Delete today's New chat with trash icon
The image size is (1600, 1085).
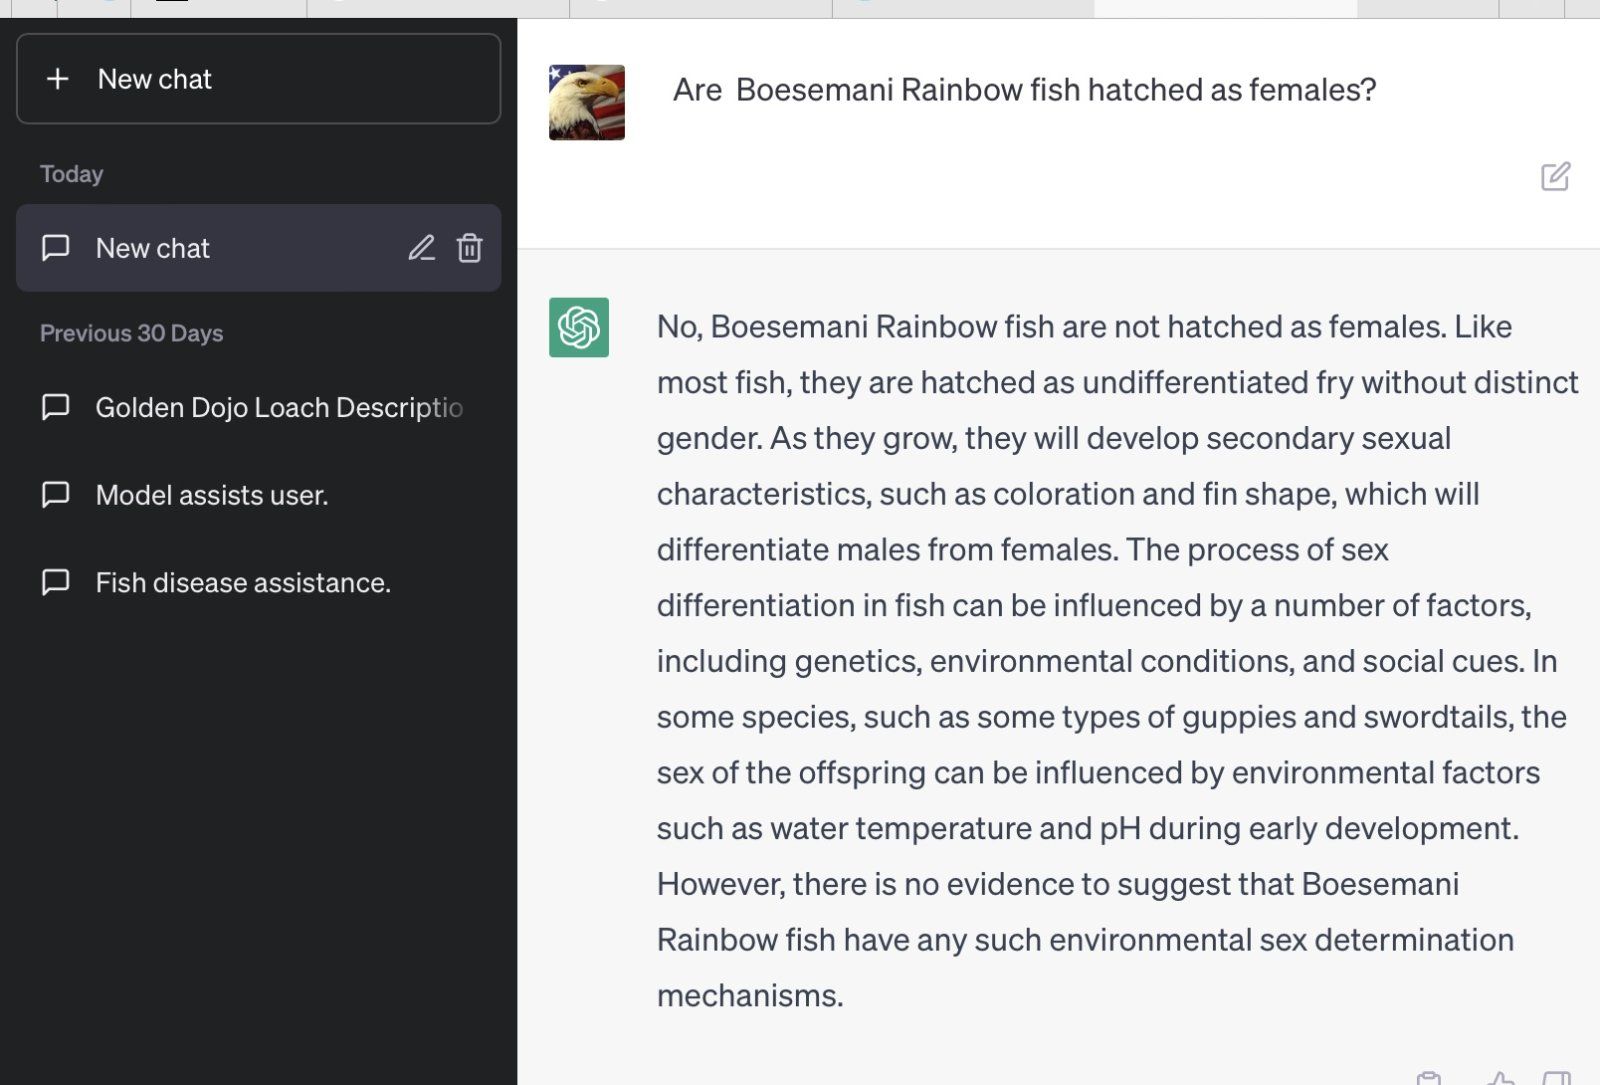point(470,248)
